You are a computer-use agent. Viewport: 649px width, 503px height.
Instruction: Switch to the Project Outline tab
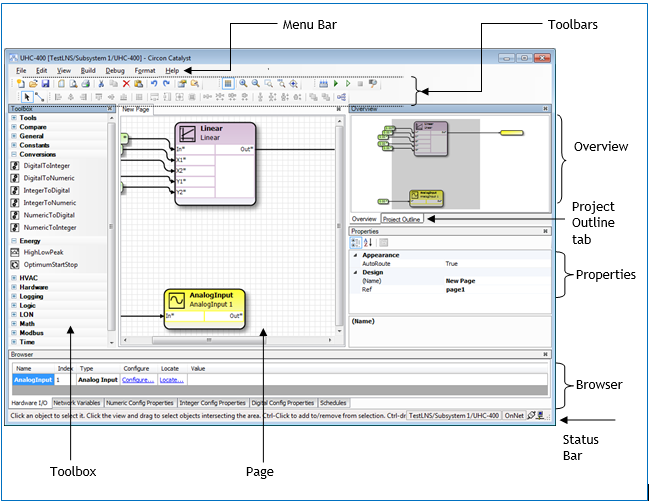[401, 219]
